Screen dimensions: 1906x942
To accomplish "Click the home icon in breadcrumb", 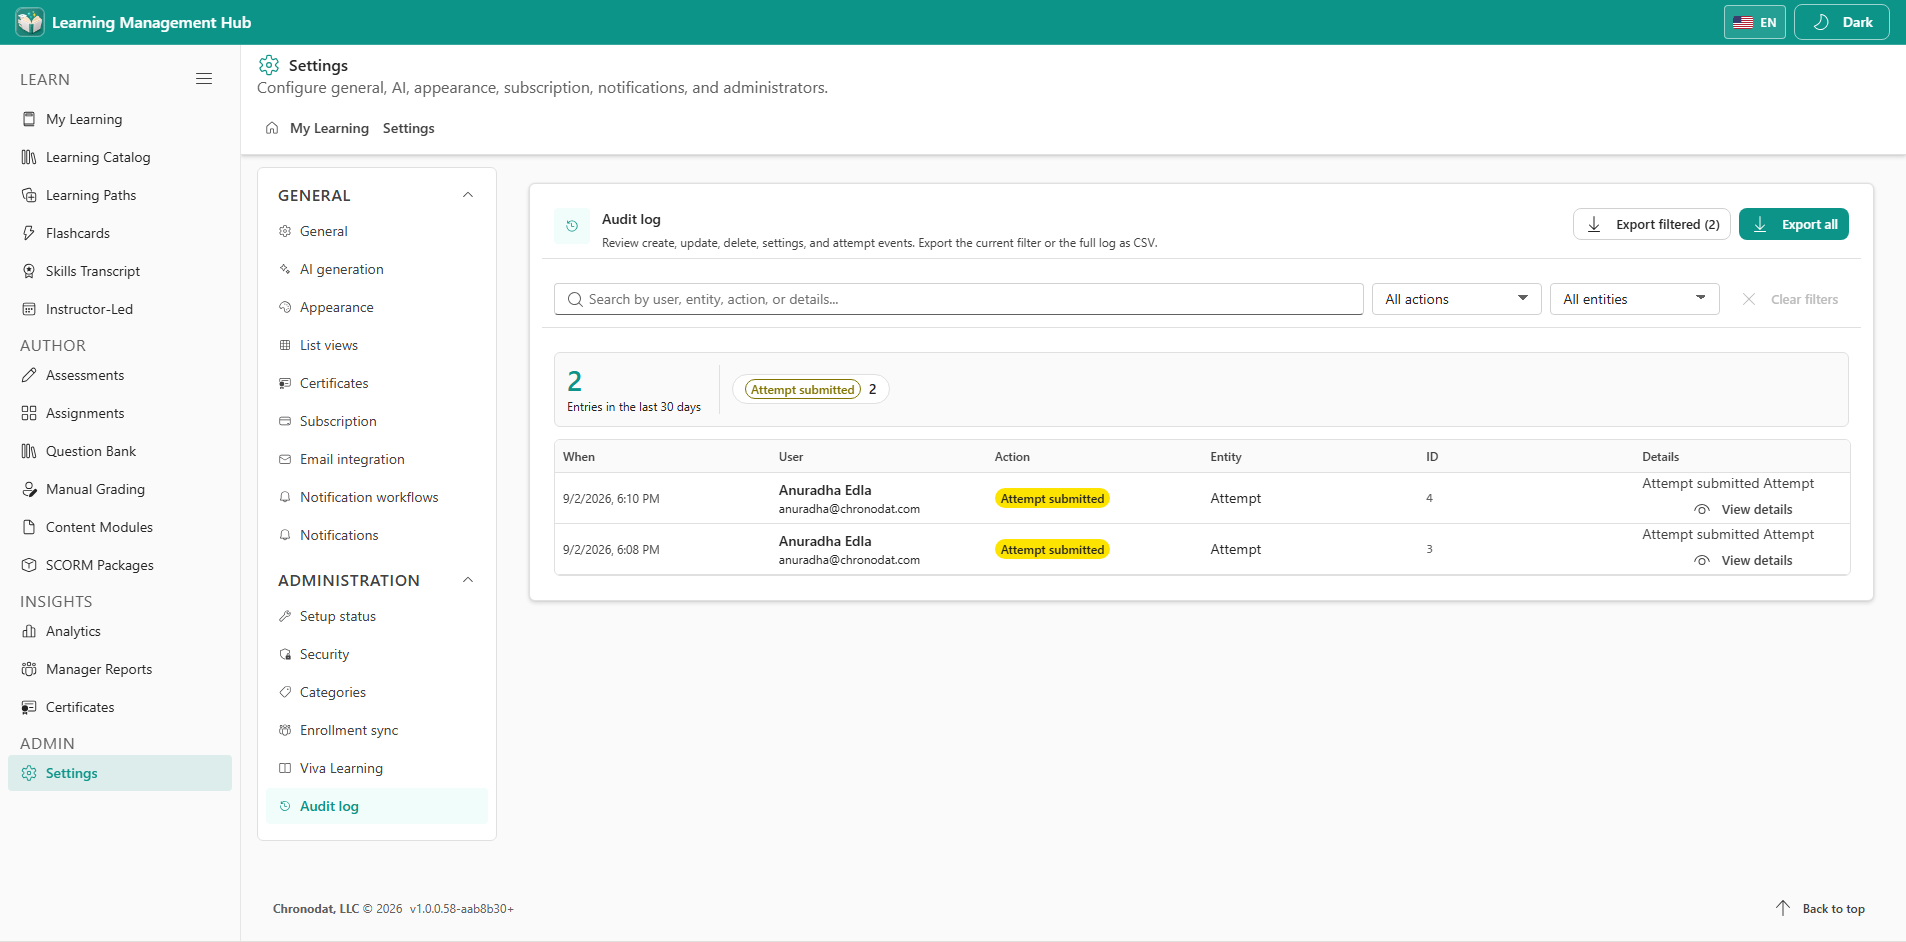I will tap(272, 128).
